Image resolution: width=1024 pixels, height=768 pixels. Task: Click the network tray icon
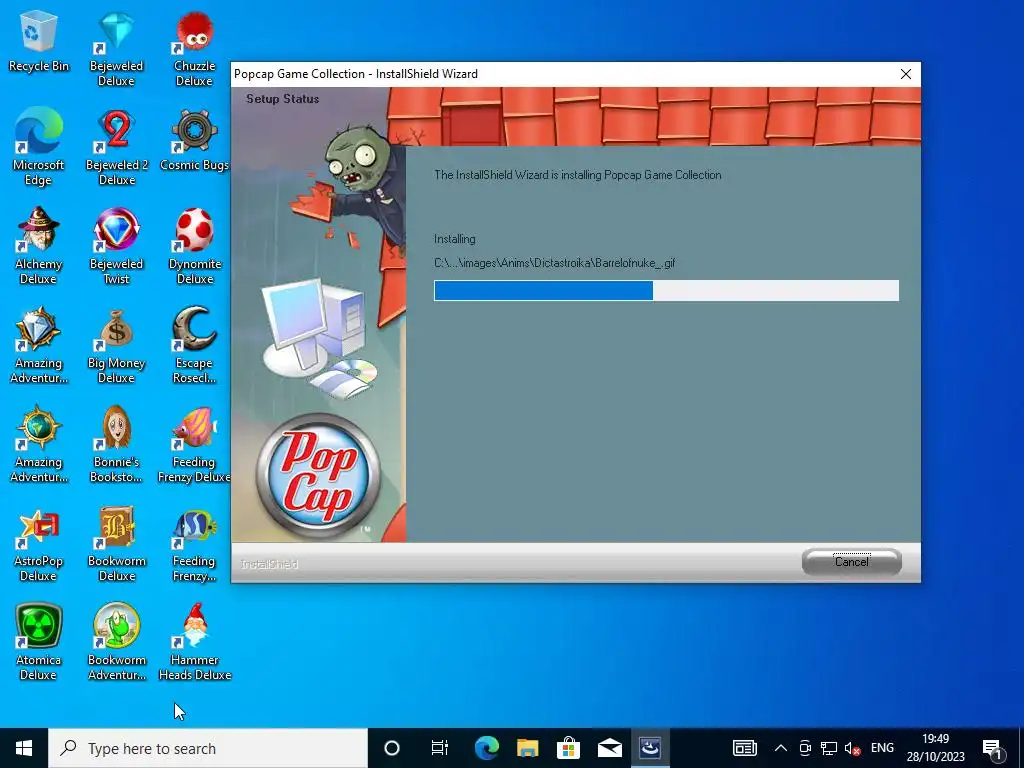(x=829, y=748)
